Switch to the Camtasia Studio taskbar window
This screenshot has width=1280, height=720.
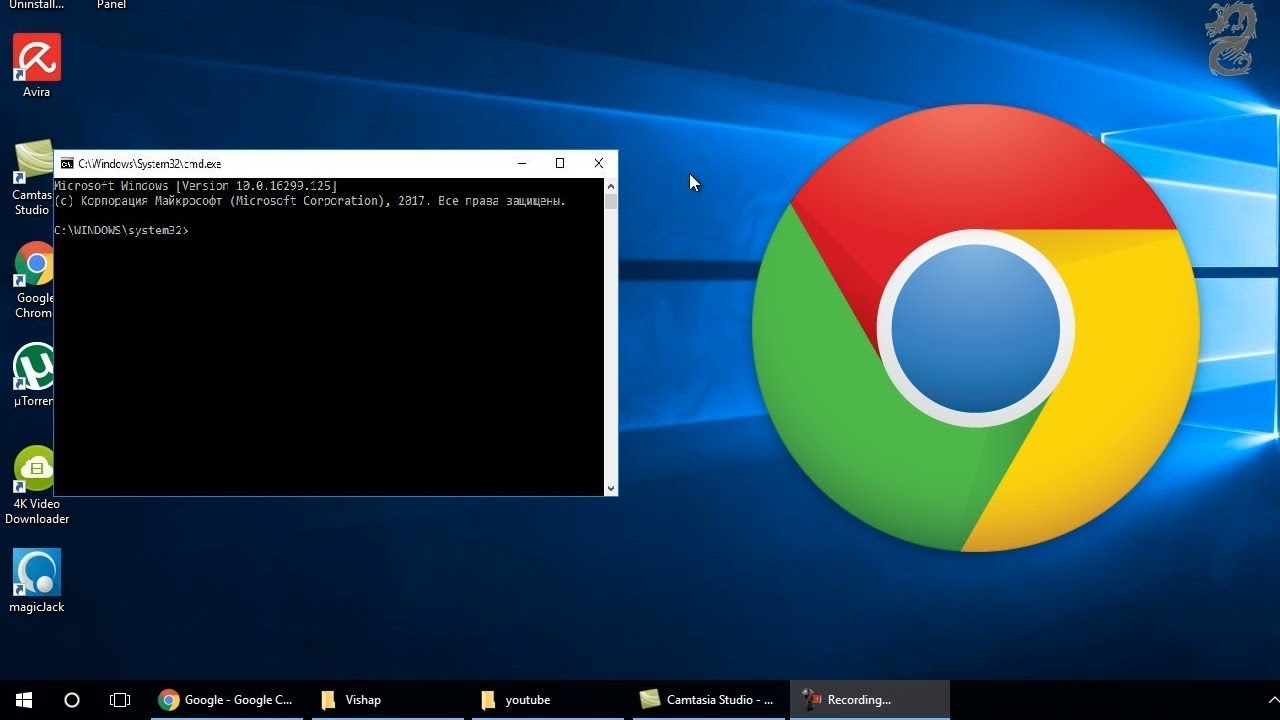(x=709, y=700)
